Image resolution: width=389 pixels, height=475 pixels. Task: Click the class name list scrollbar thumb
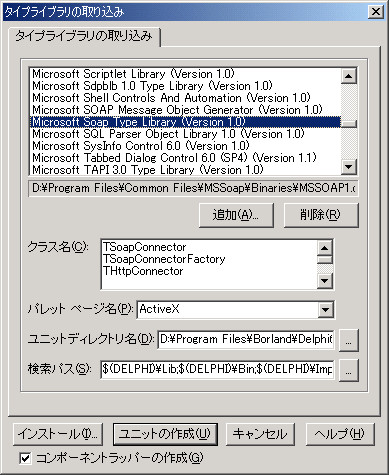tap(325, 259)
